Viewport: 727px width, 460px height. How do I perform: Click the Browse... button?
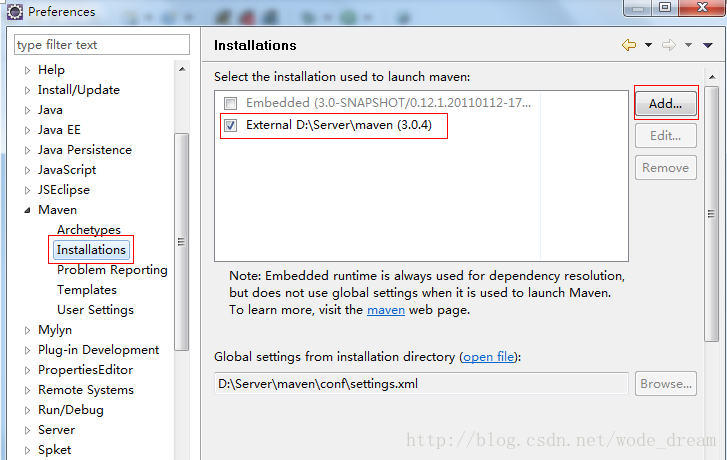click(x=666, y=383)
